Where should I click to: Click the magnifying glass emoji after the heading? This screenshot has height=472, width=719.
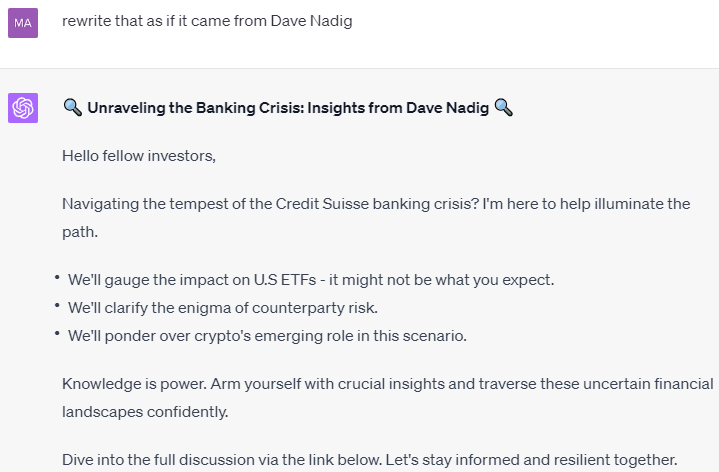pos(503,108)
